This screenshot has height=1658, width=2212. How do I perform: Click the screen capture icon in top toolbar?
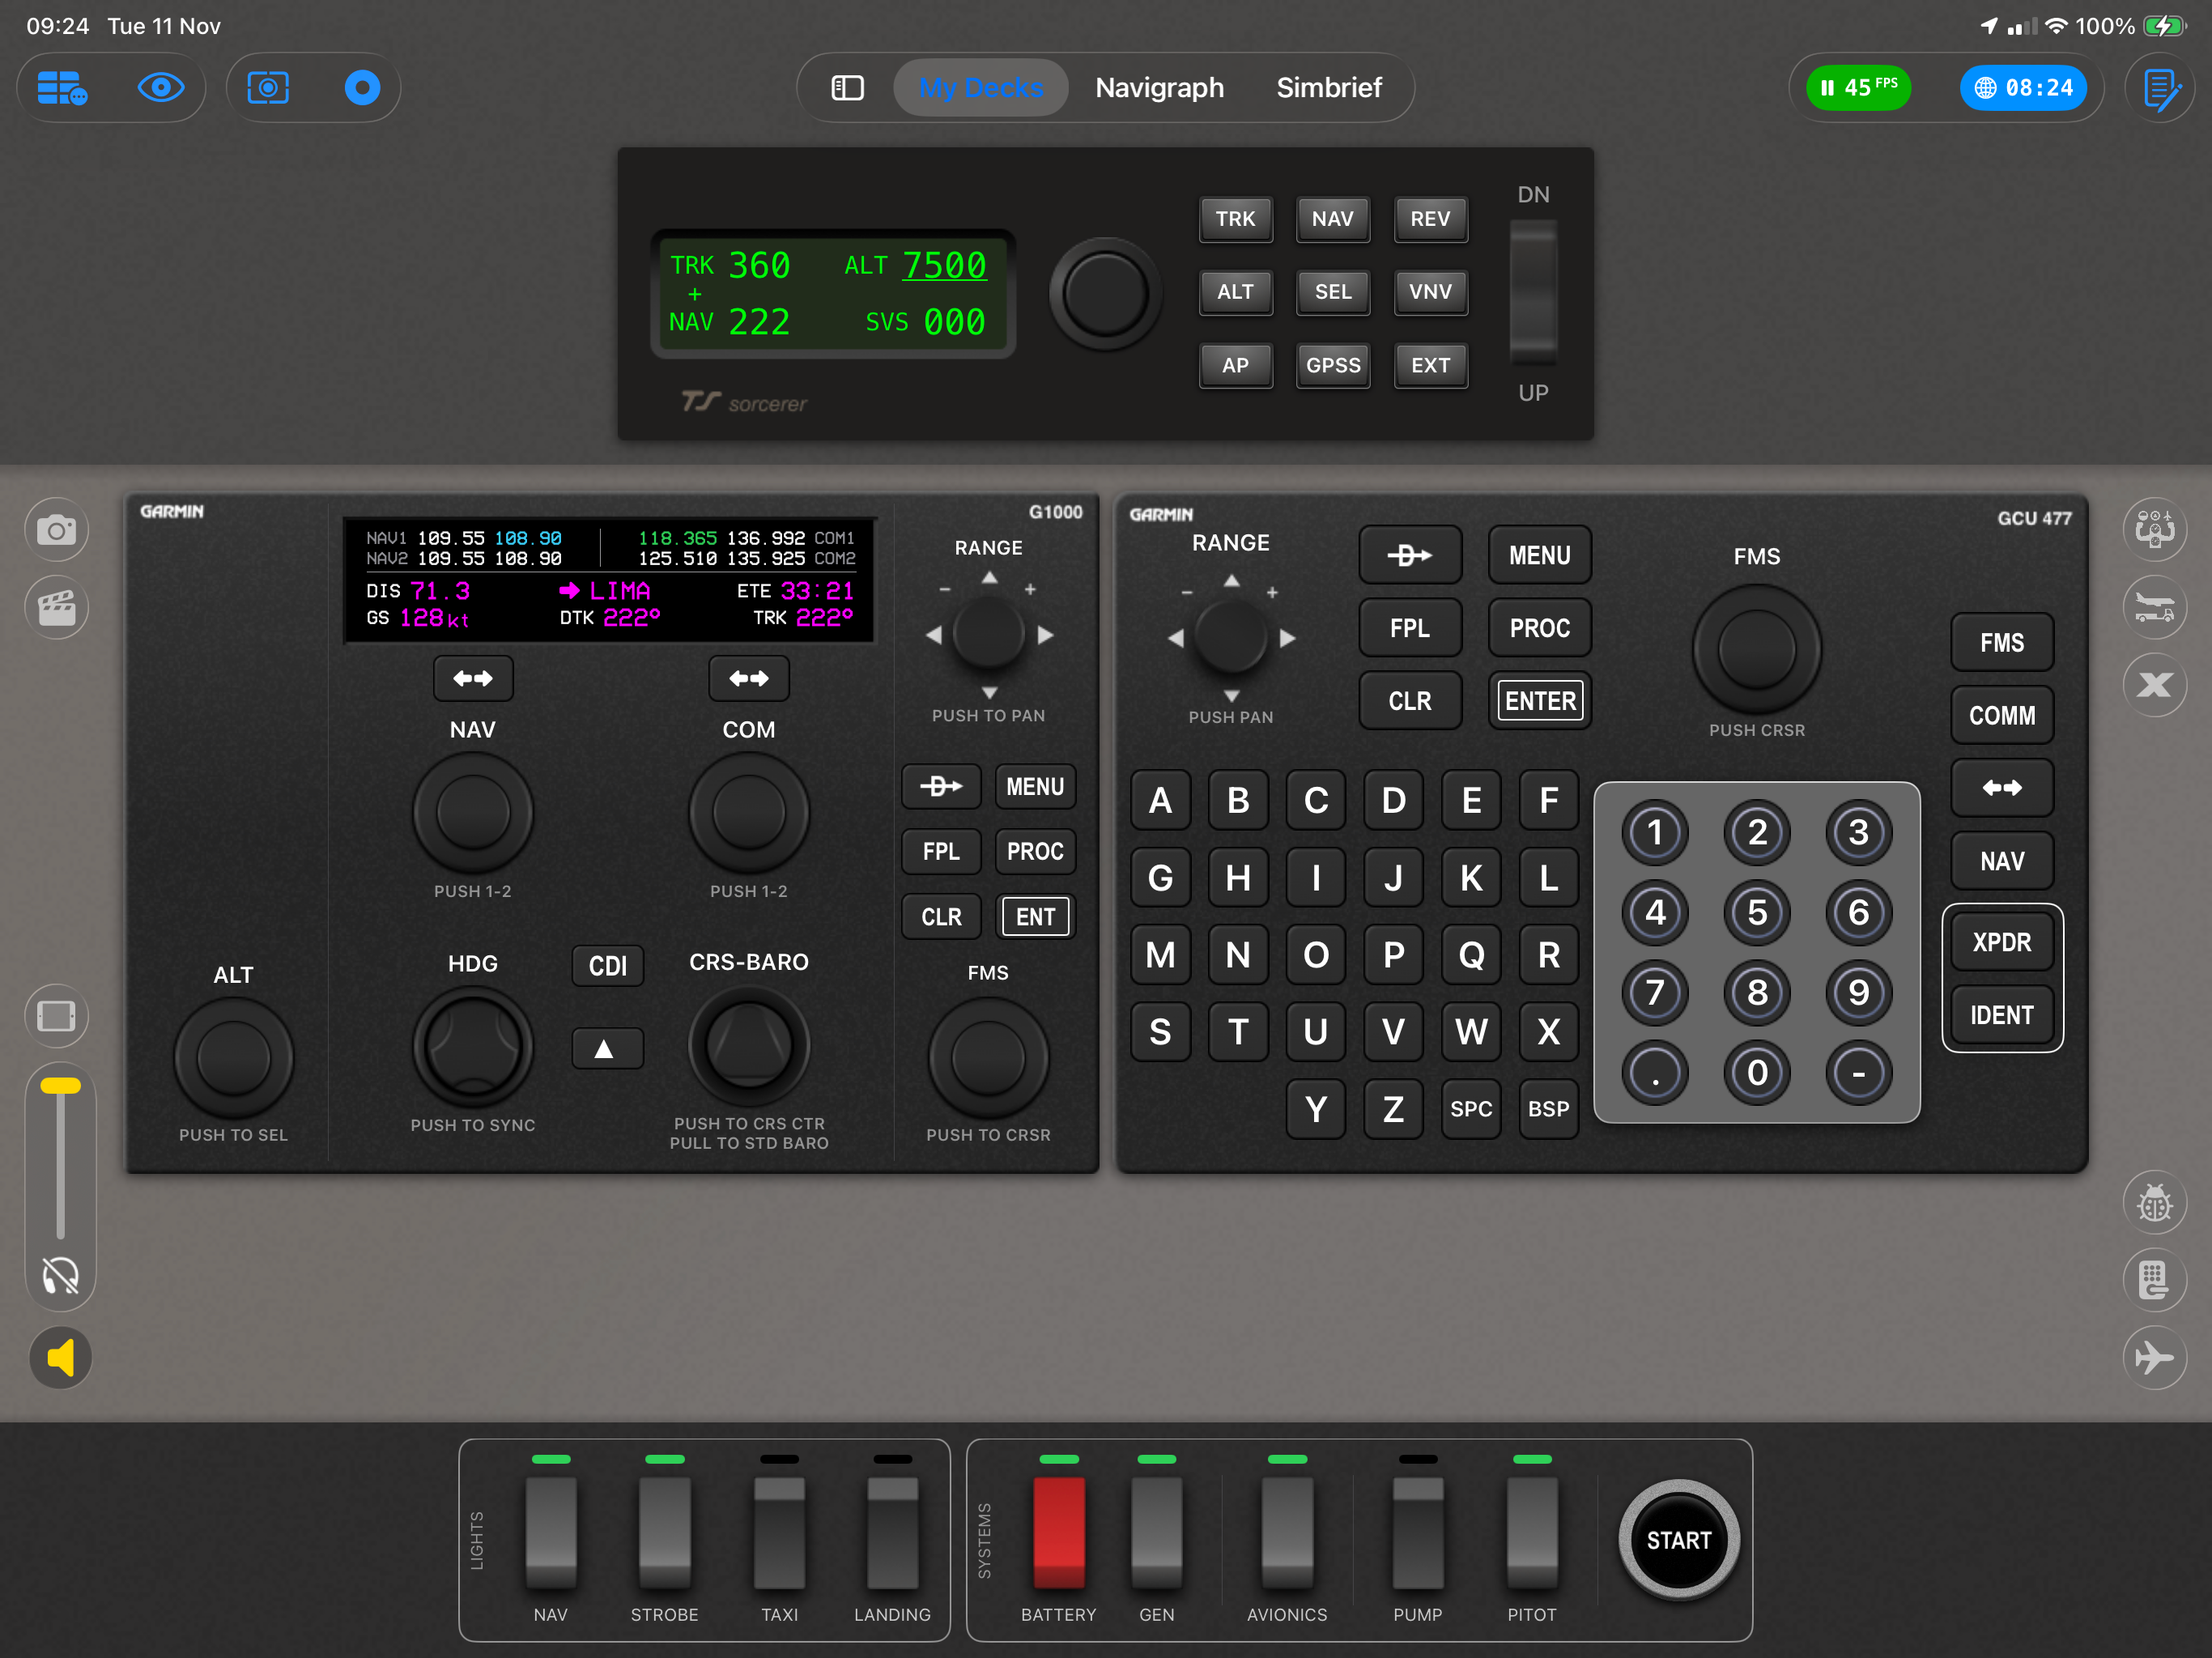pyautogui.click(x=268, y=88)
